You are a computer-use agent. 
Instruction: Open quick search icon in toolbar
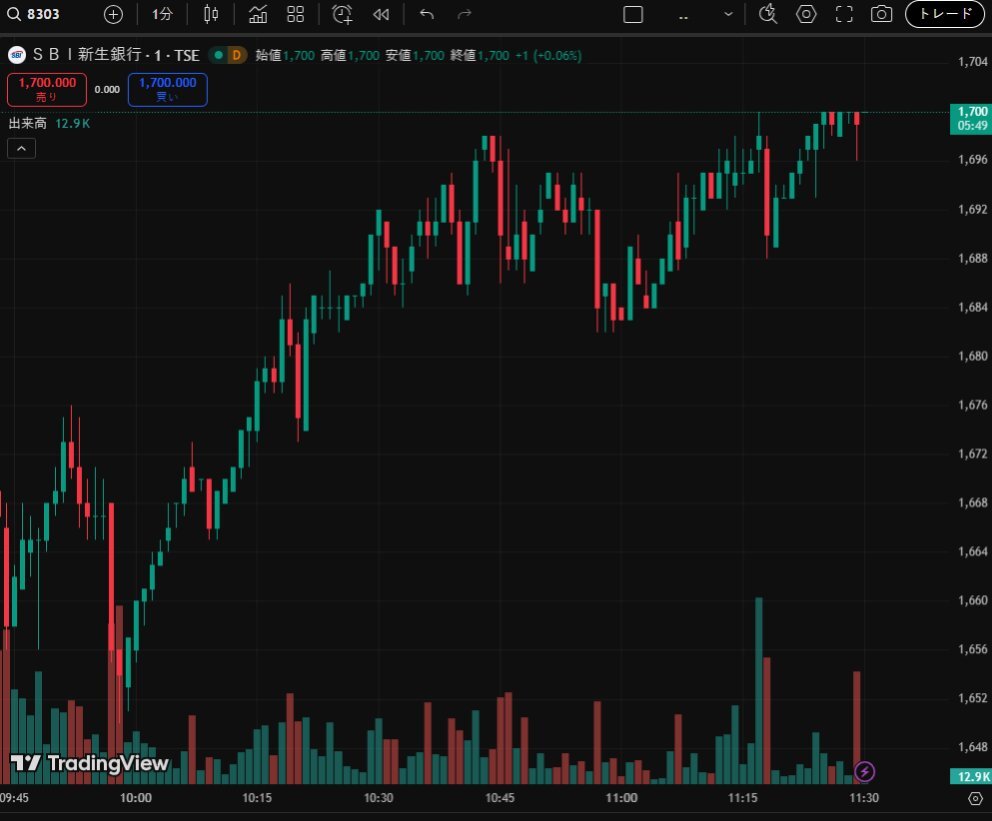768,14
